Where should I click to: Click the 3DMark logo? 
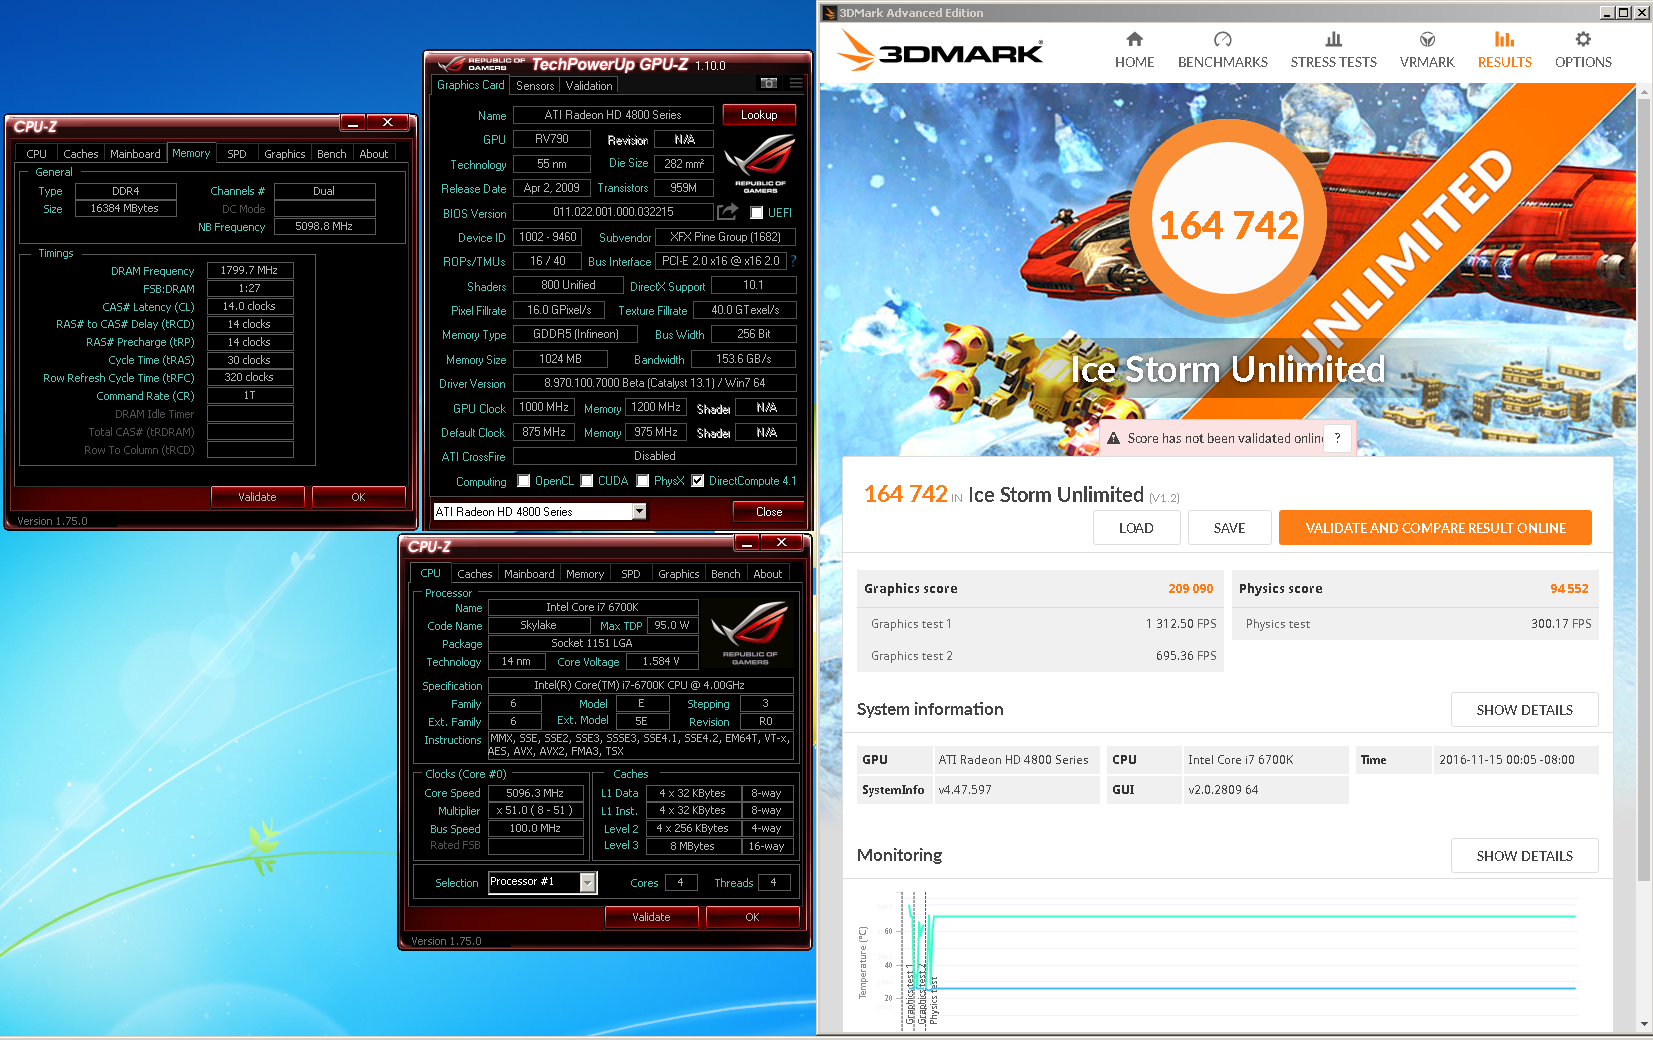939,50
